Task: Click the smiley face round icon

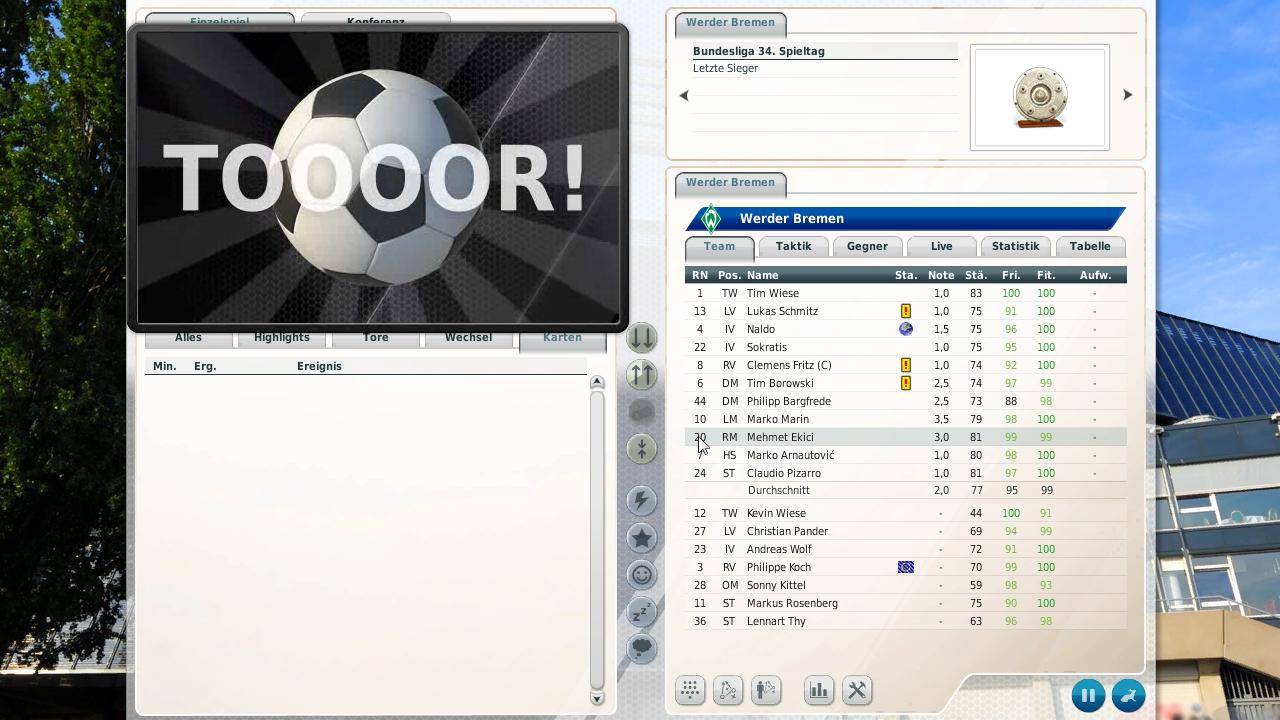Action: [642, 575]
